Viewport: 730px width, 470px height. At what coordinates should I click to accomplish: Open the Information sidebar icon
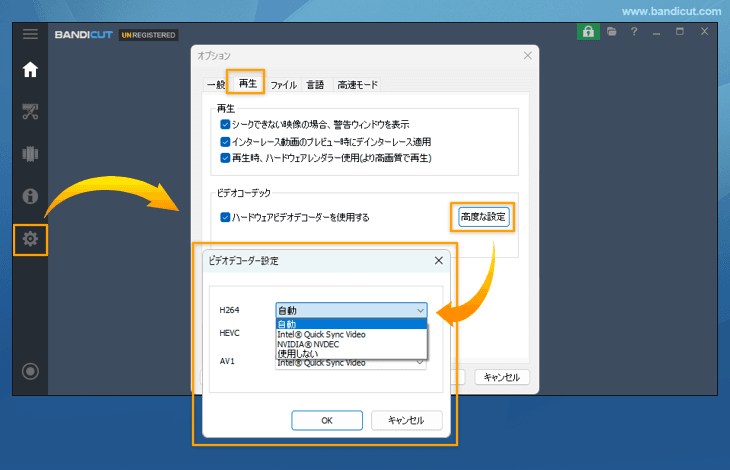coord(30,196)
